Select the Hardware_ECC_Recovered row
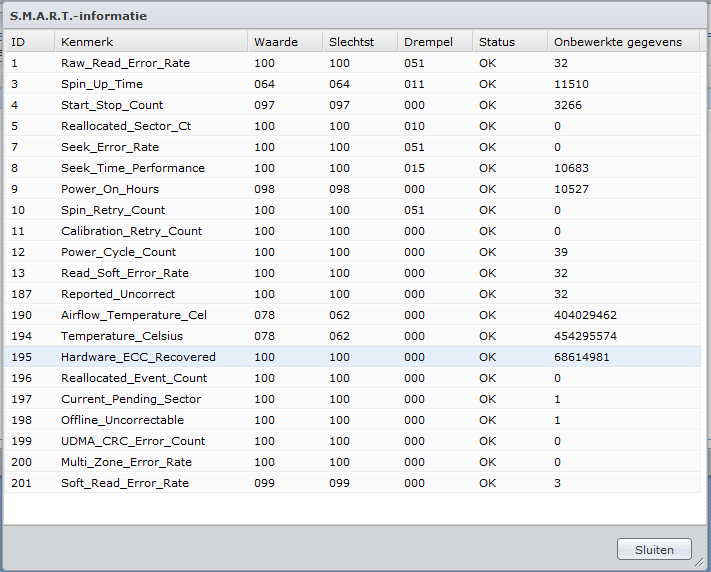Viewport: 711px width, 572px height. 138,357
